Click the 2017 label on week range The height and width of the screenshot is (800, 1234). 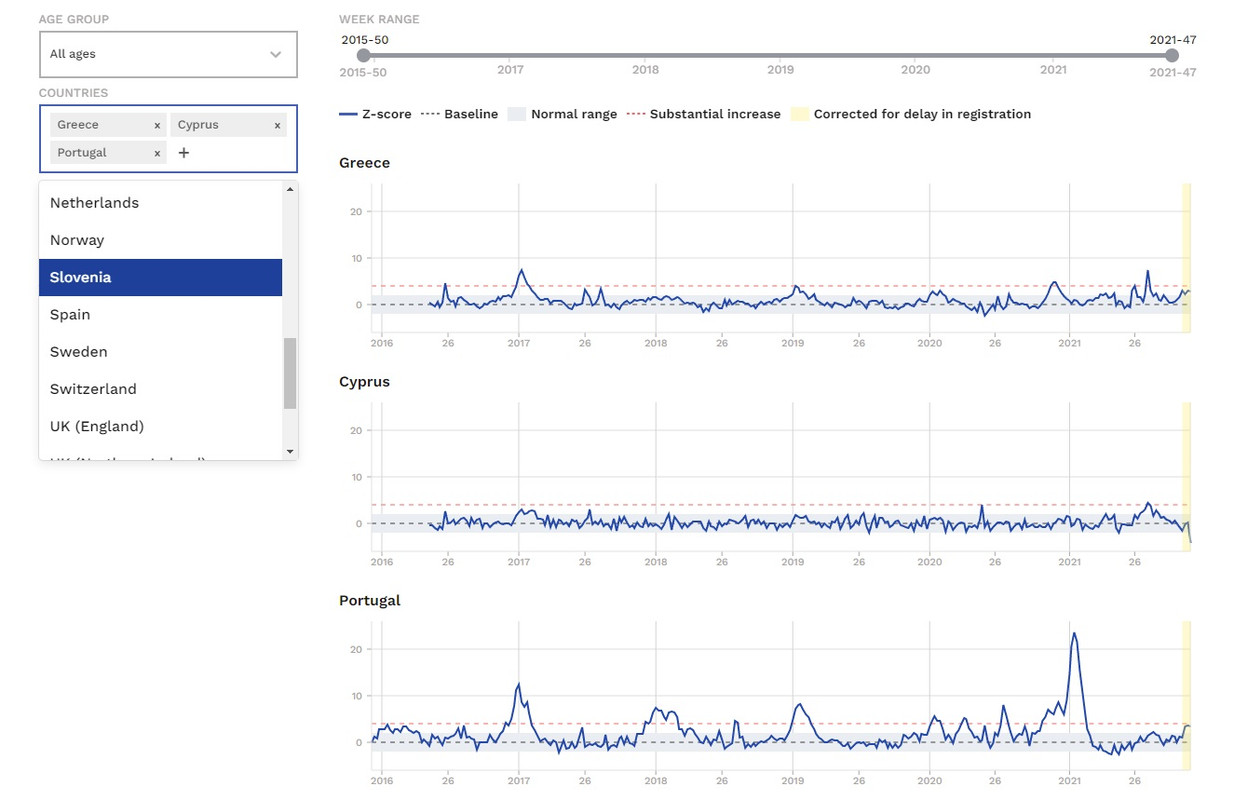pos(510,70)
